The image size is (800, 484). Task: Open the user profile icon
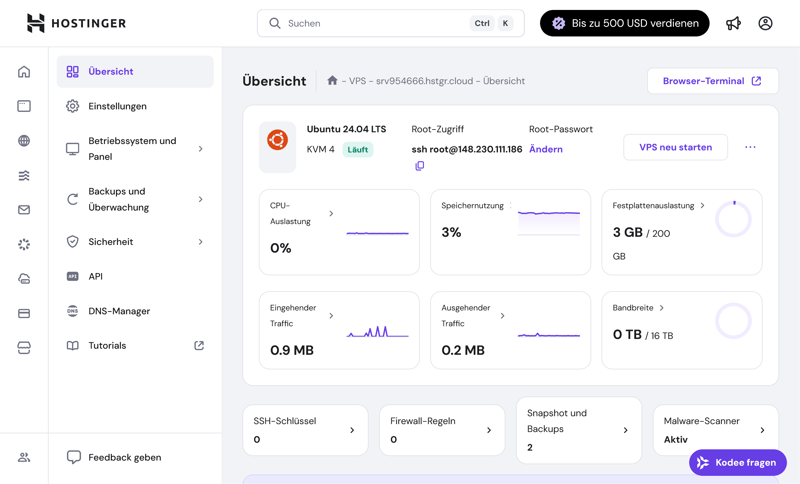click(x=765, y=23)
